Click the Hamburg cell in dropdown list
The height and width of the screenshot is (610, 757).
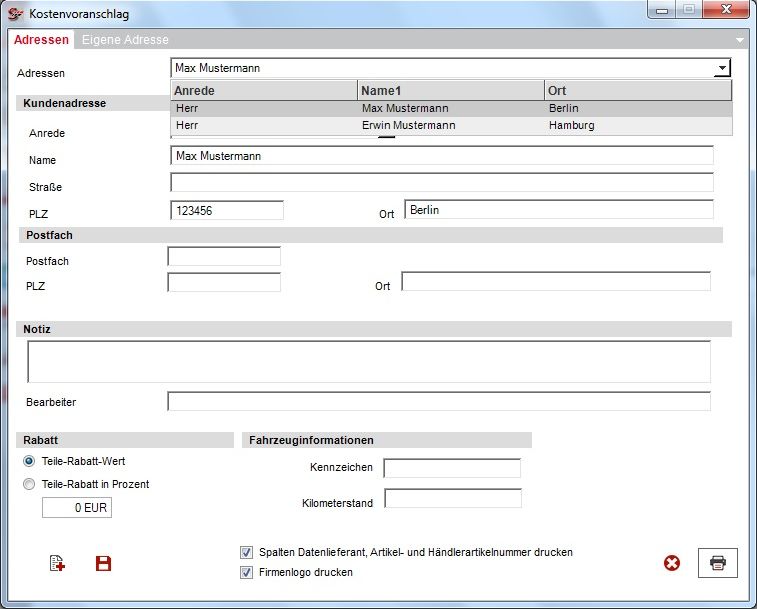coord(572,125)
